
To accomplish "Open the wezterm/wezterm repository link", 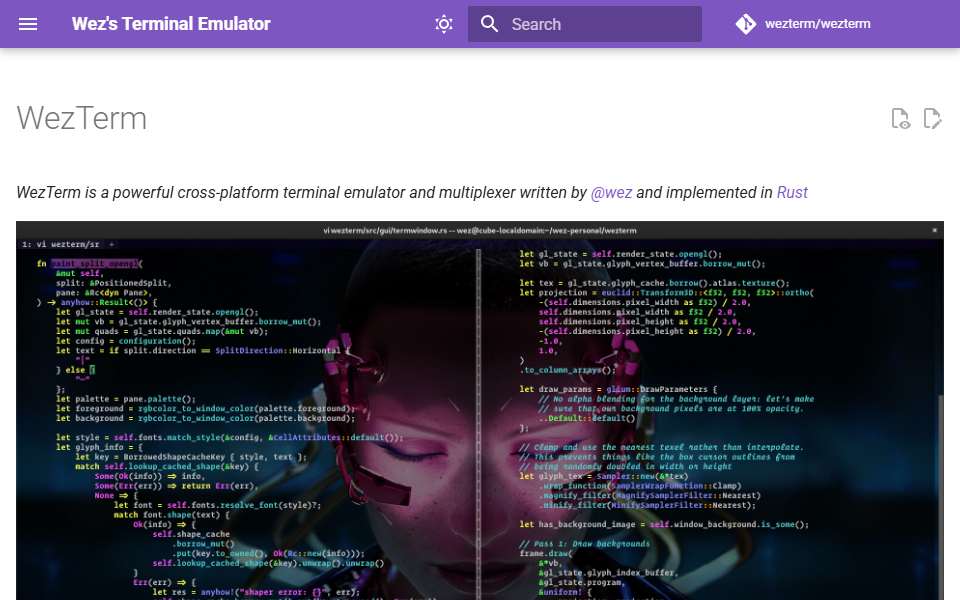I will pyautogui.click(x=803, y=24).
